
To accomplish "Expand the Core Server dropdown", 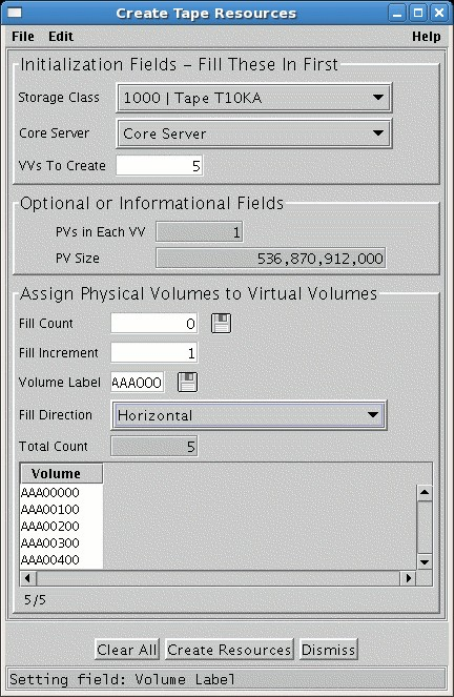I will tap(254, 133).
